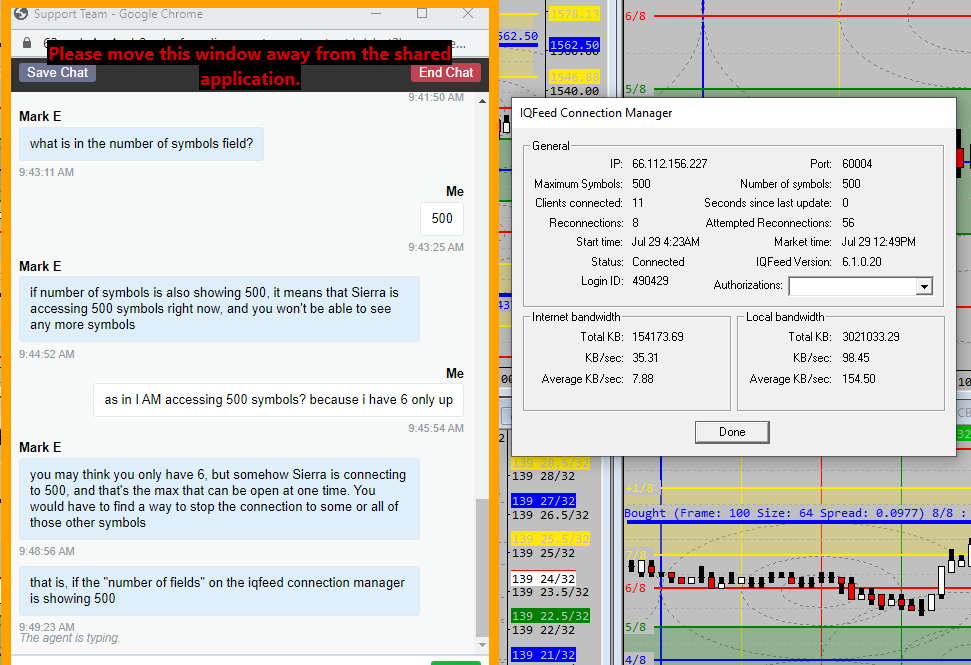The height and width of the screenshot is (665, 971).
Task: Click Local bandwidth KB/sec value 98.45
Action: pos(856,358)
